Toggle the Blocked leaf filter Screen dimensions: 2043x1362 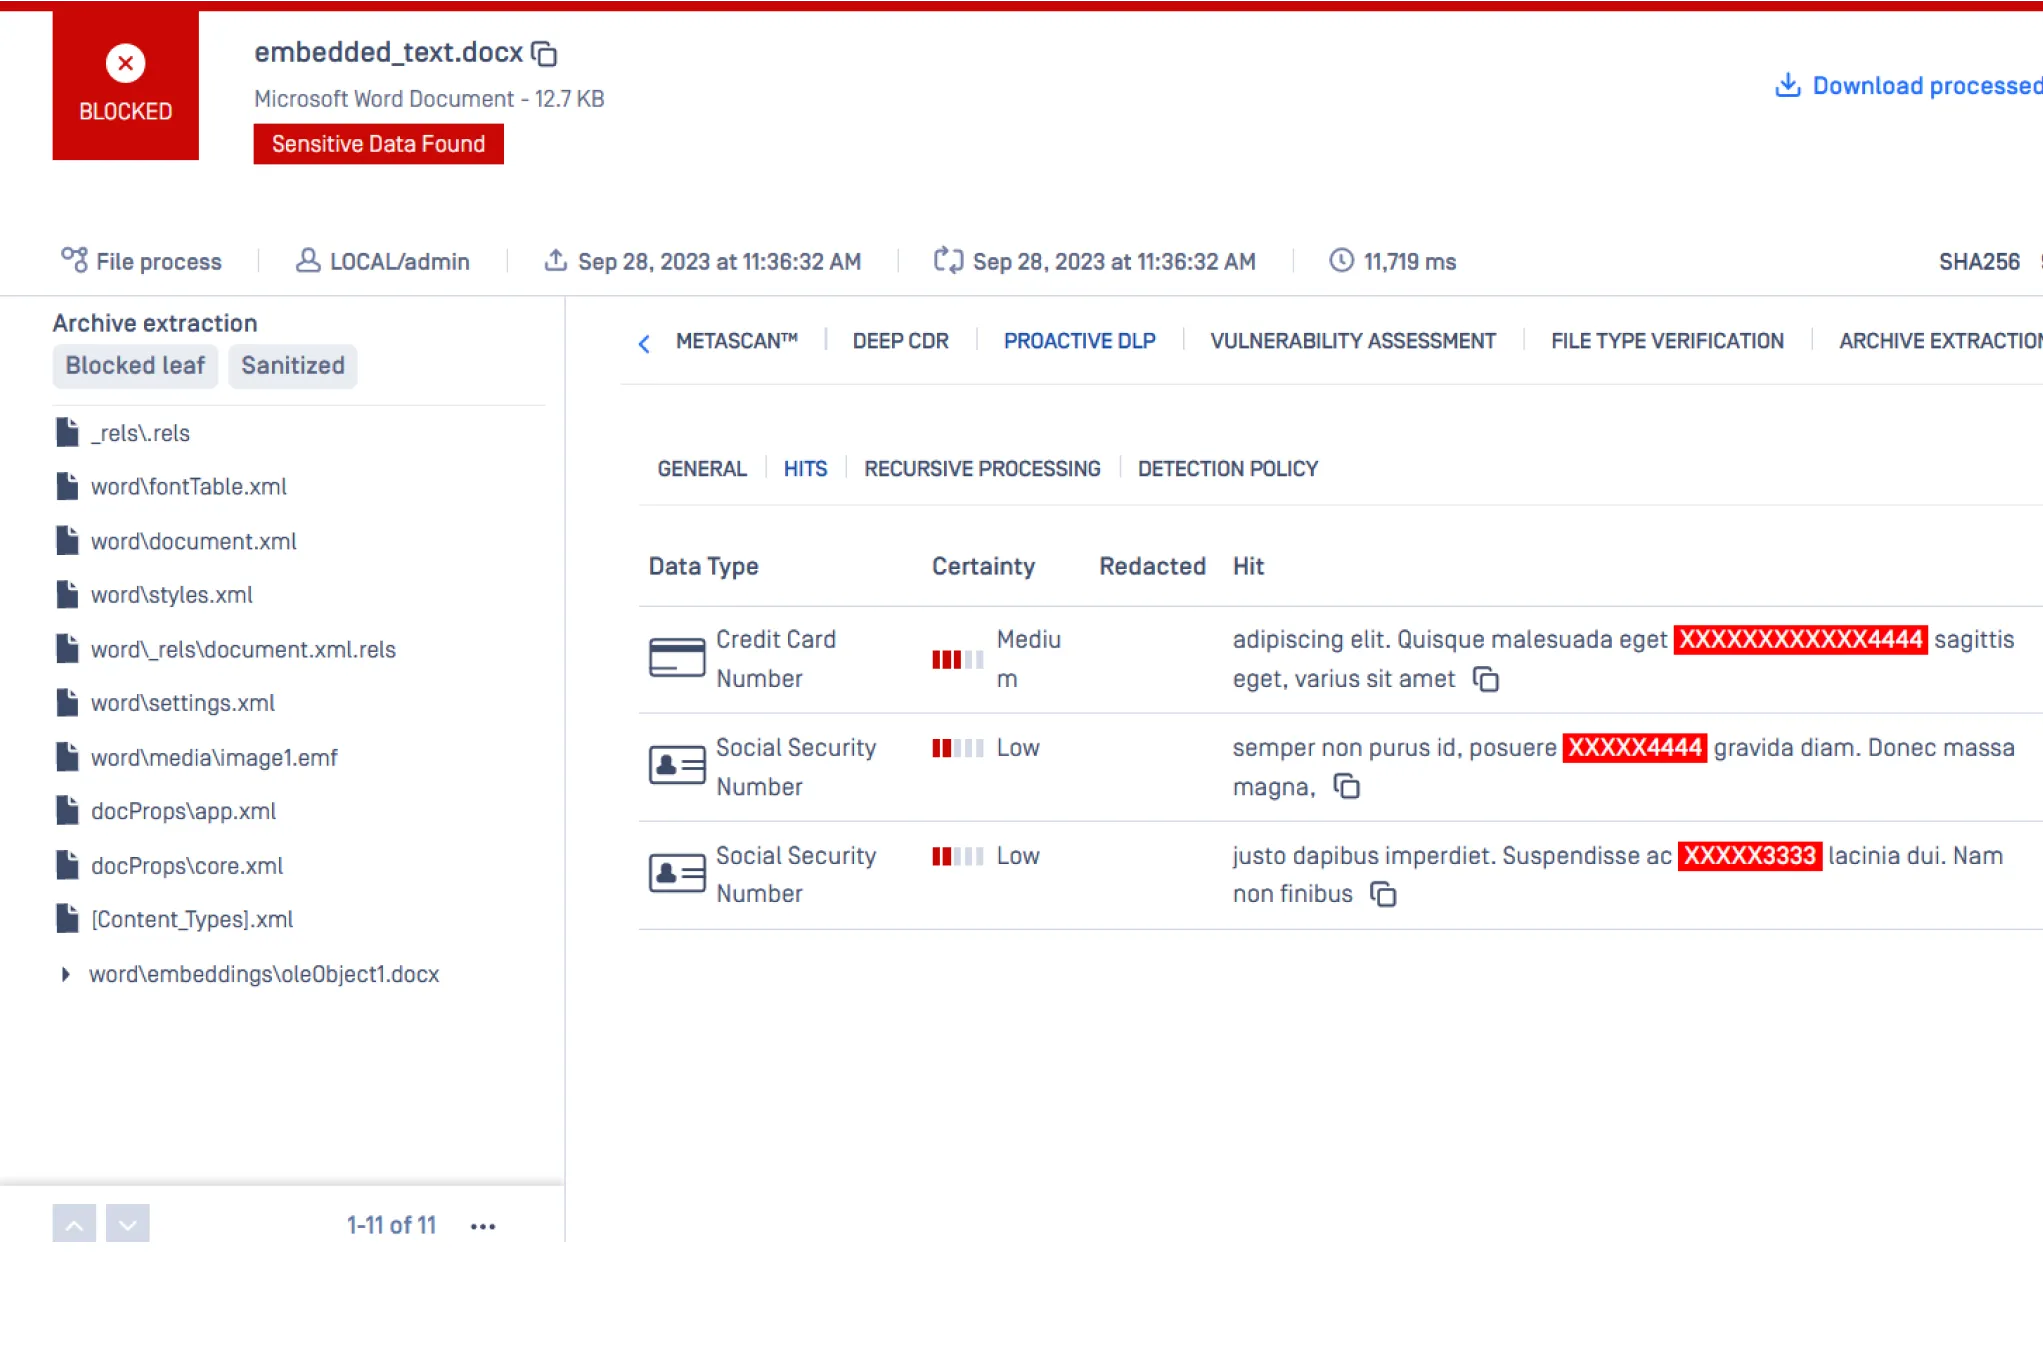click(135, 366)
